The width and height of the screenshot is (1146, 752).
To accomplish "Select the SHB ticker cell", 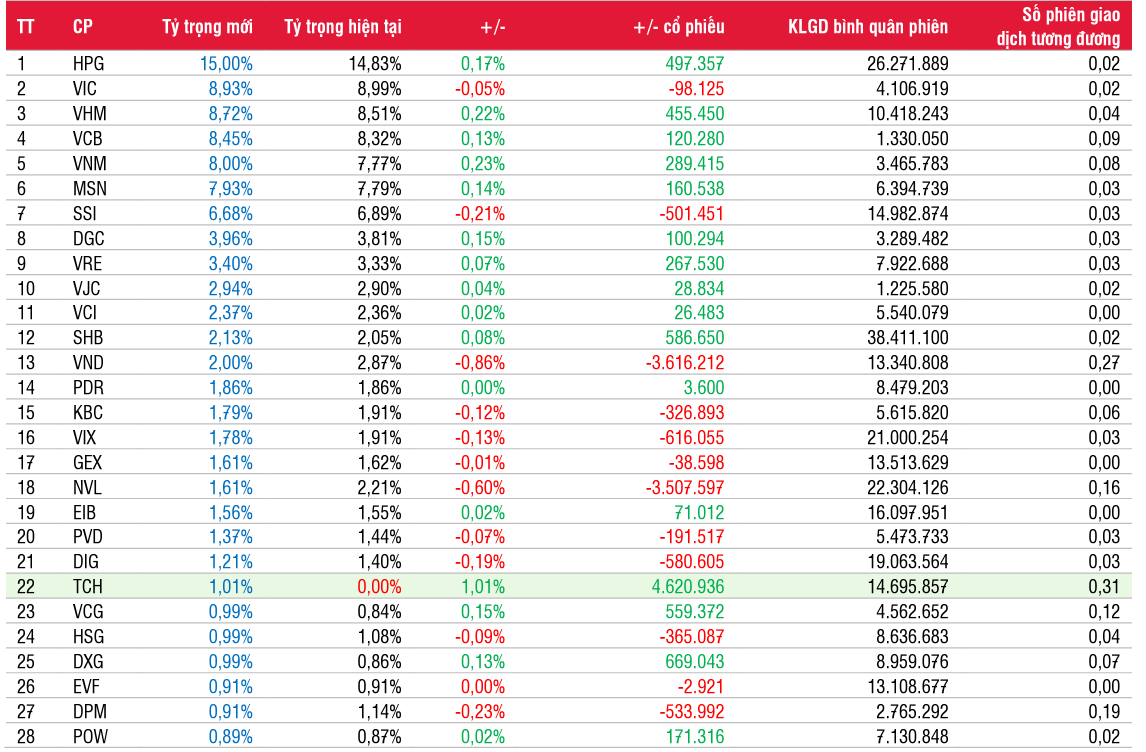I will 88,338.
